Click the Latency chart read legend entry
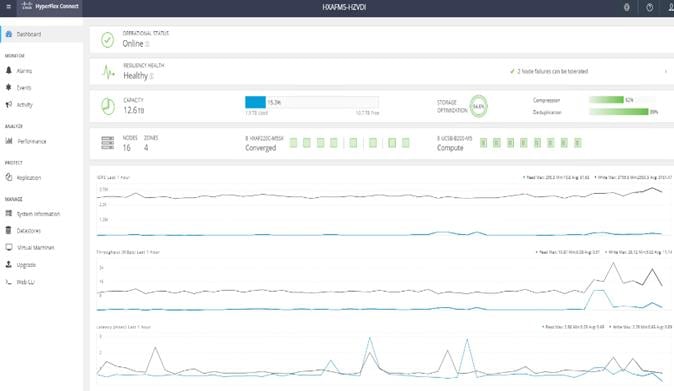The width and height of the screenshot is (674, 391). (573, 327)
